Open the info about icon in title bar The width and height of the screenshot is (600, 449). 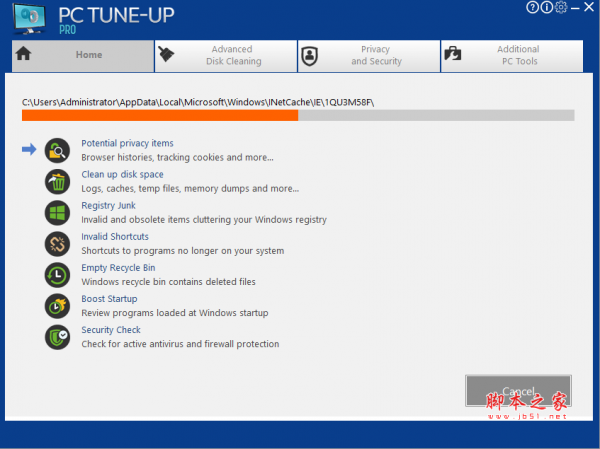[x=546, y=7]
